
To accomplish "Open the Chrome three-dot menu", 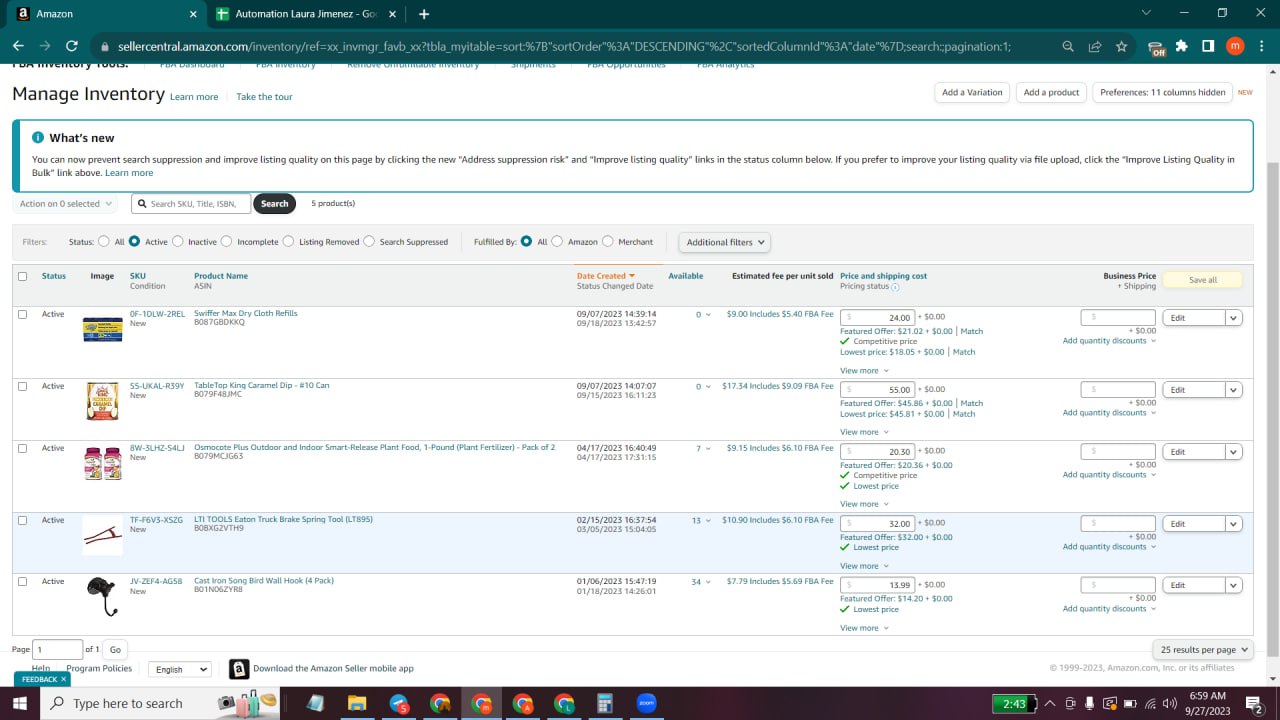I will tap(1260, 46).
